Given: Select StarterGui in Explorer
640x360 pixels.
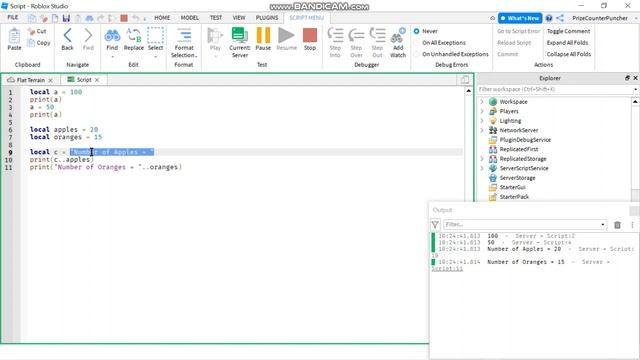Looking at the screenshot, I should click(512, 187).
